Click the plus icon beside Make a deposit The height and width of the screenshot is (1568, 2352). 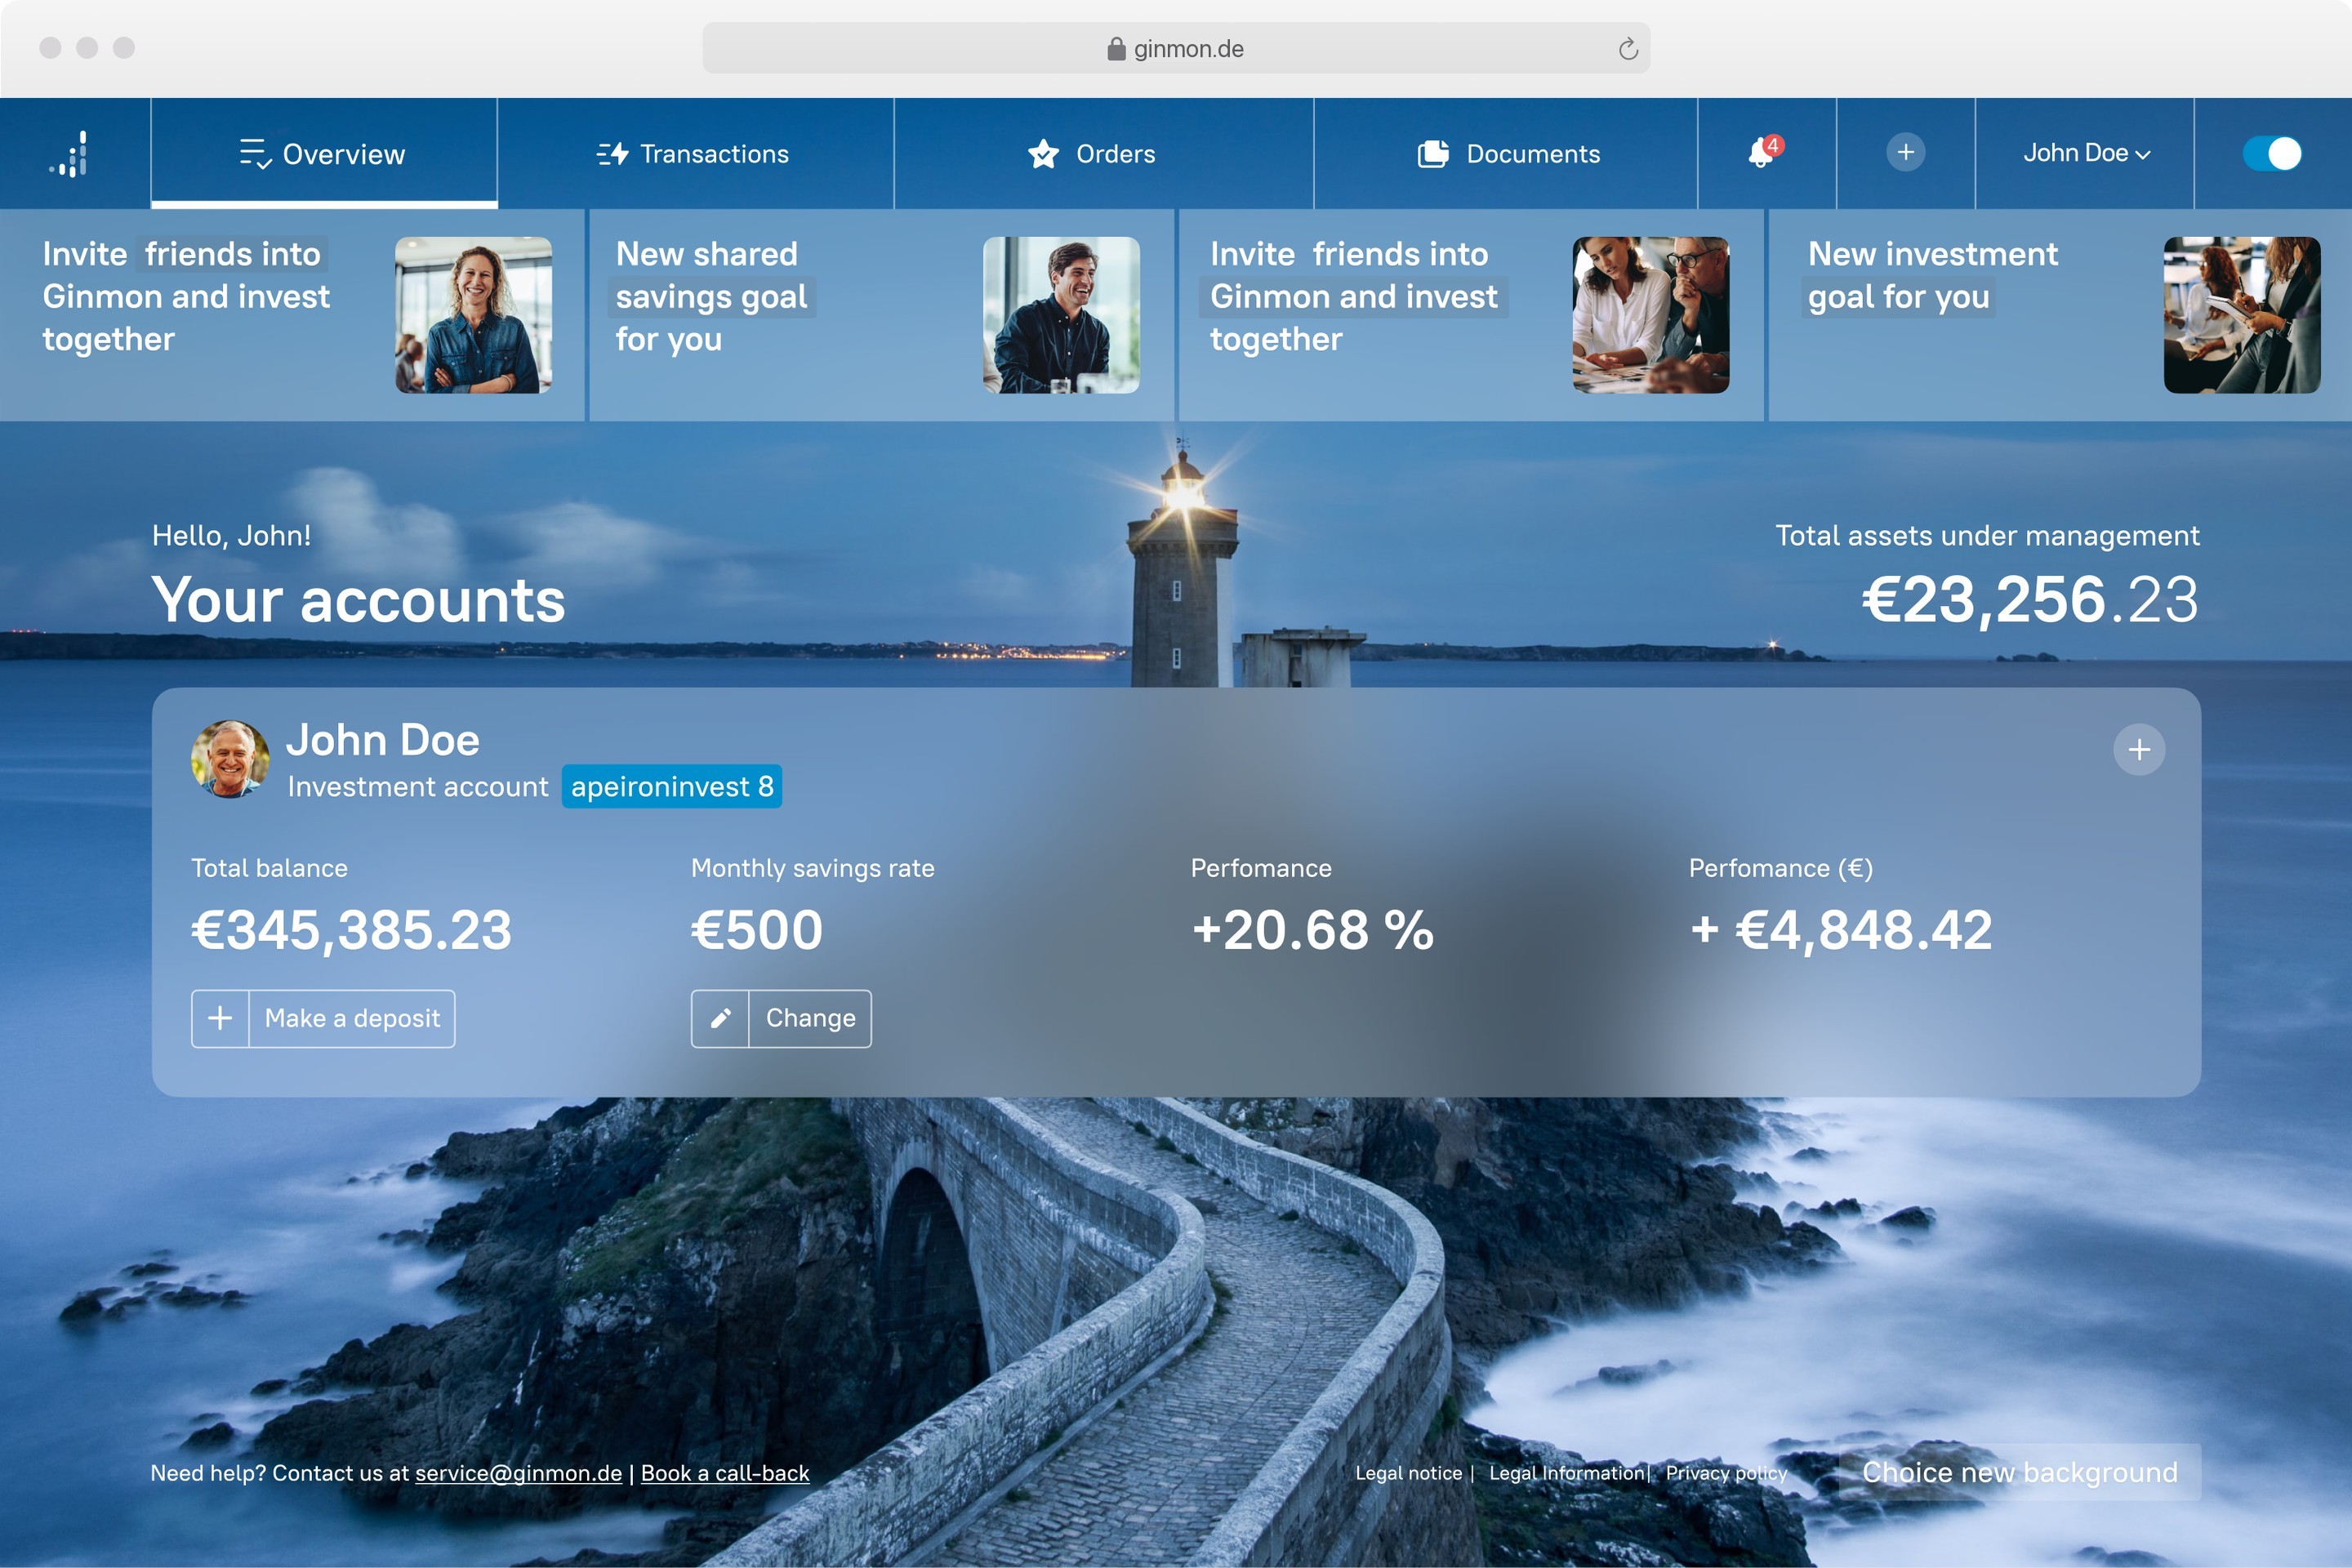220,1018
